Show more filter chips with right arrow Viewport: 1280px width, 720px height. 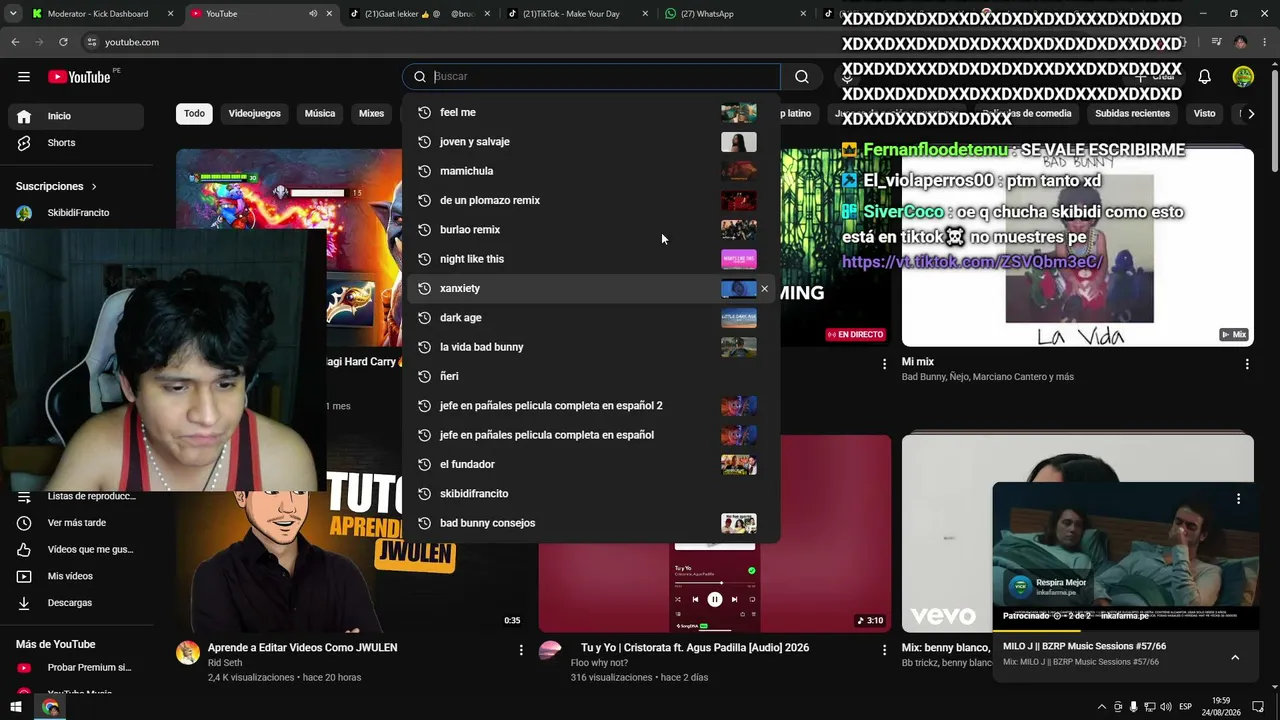[1250, 114]
